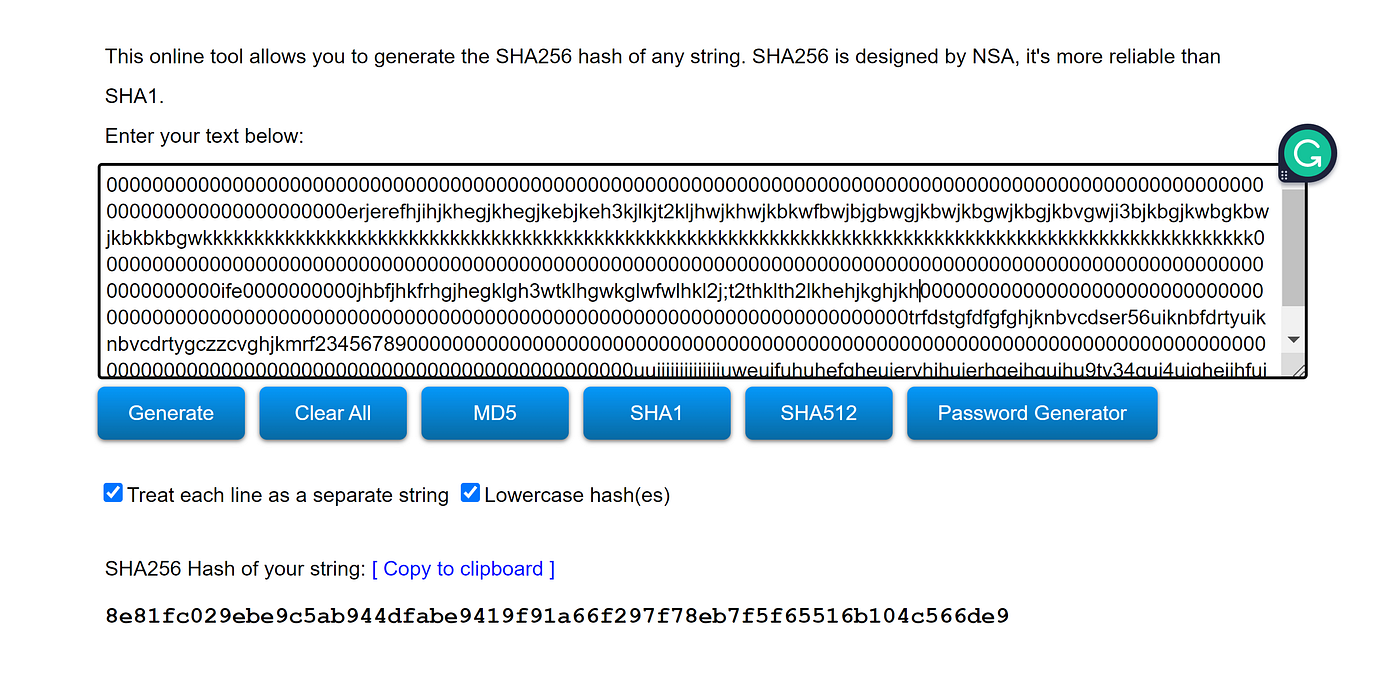1400x686 pixels.
Task: Click the Generate button
Action: pyautogui.click(x=170, y=413)
